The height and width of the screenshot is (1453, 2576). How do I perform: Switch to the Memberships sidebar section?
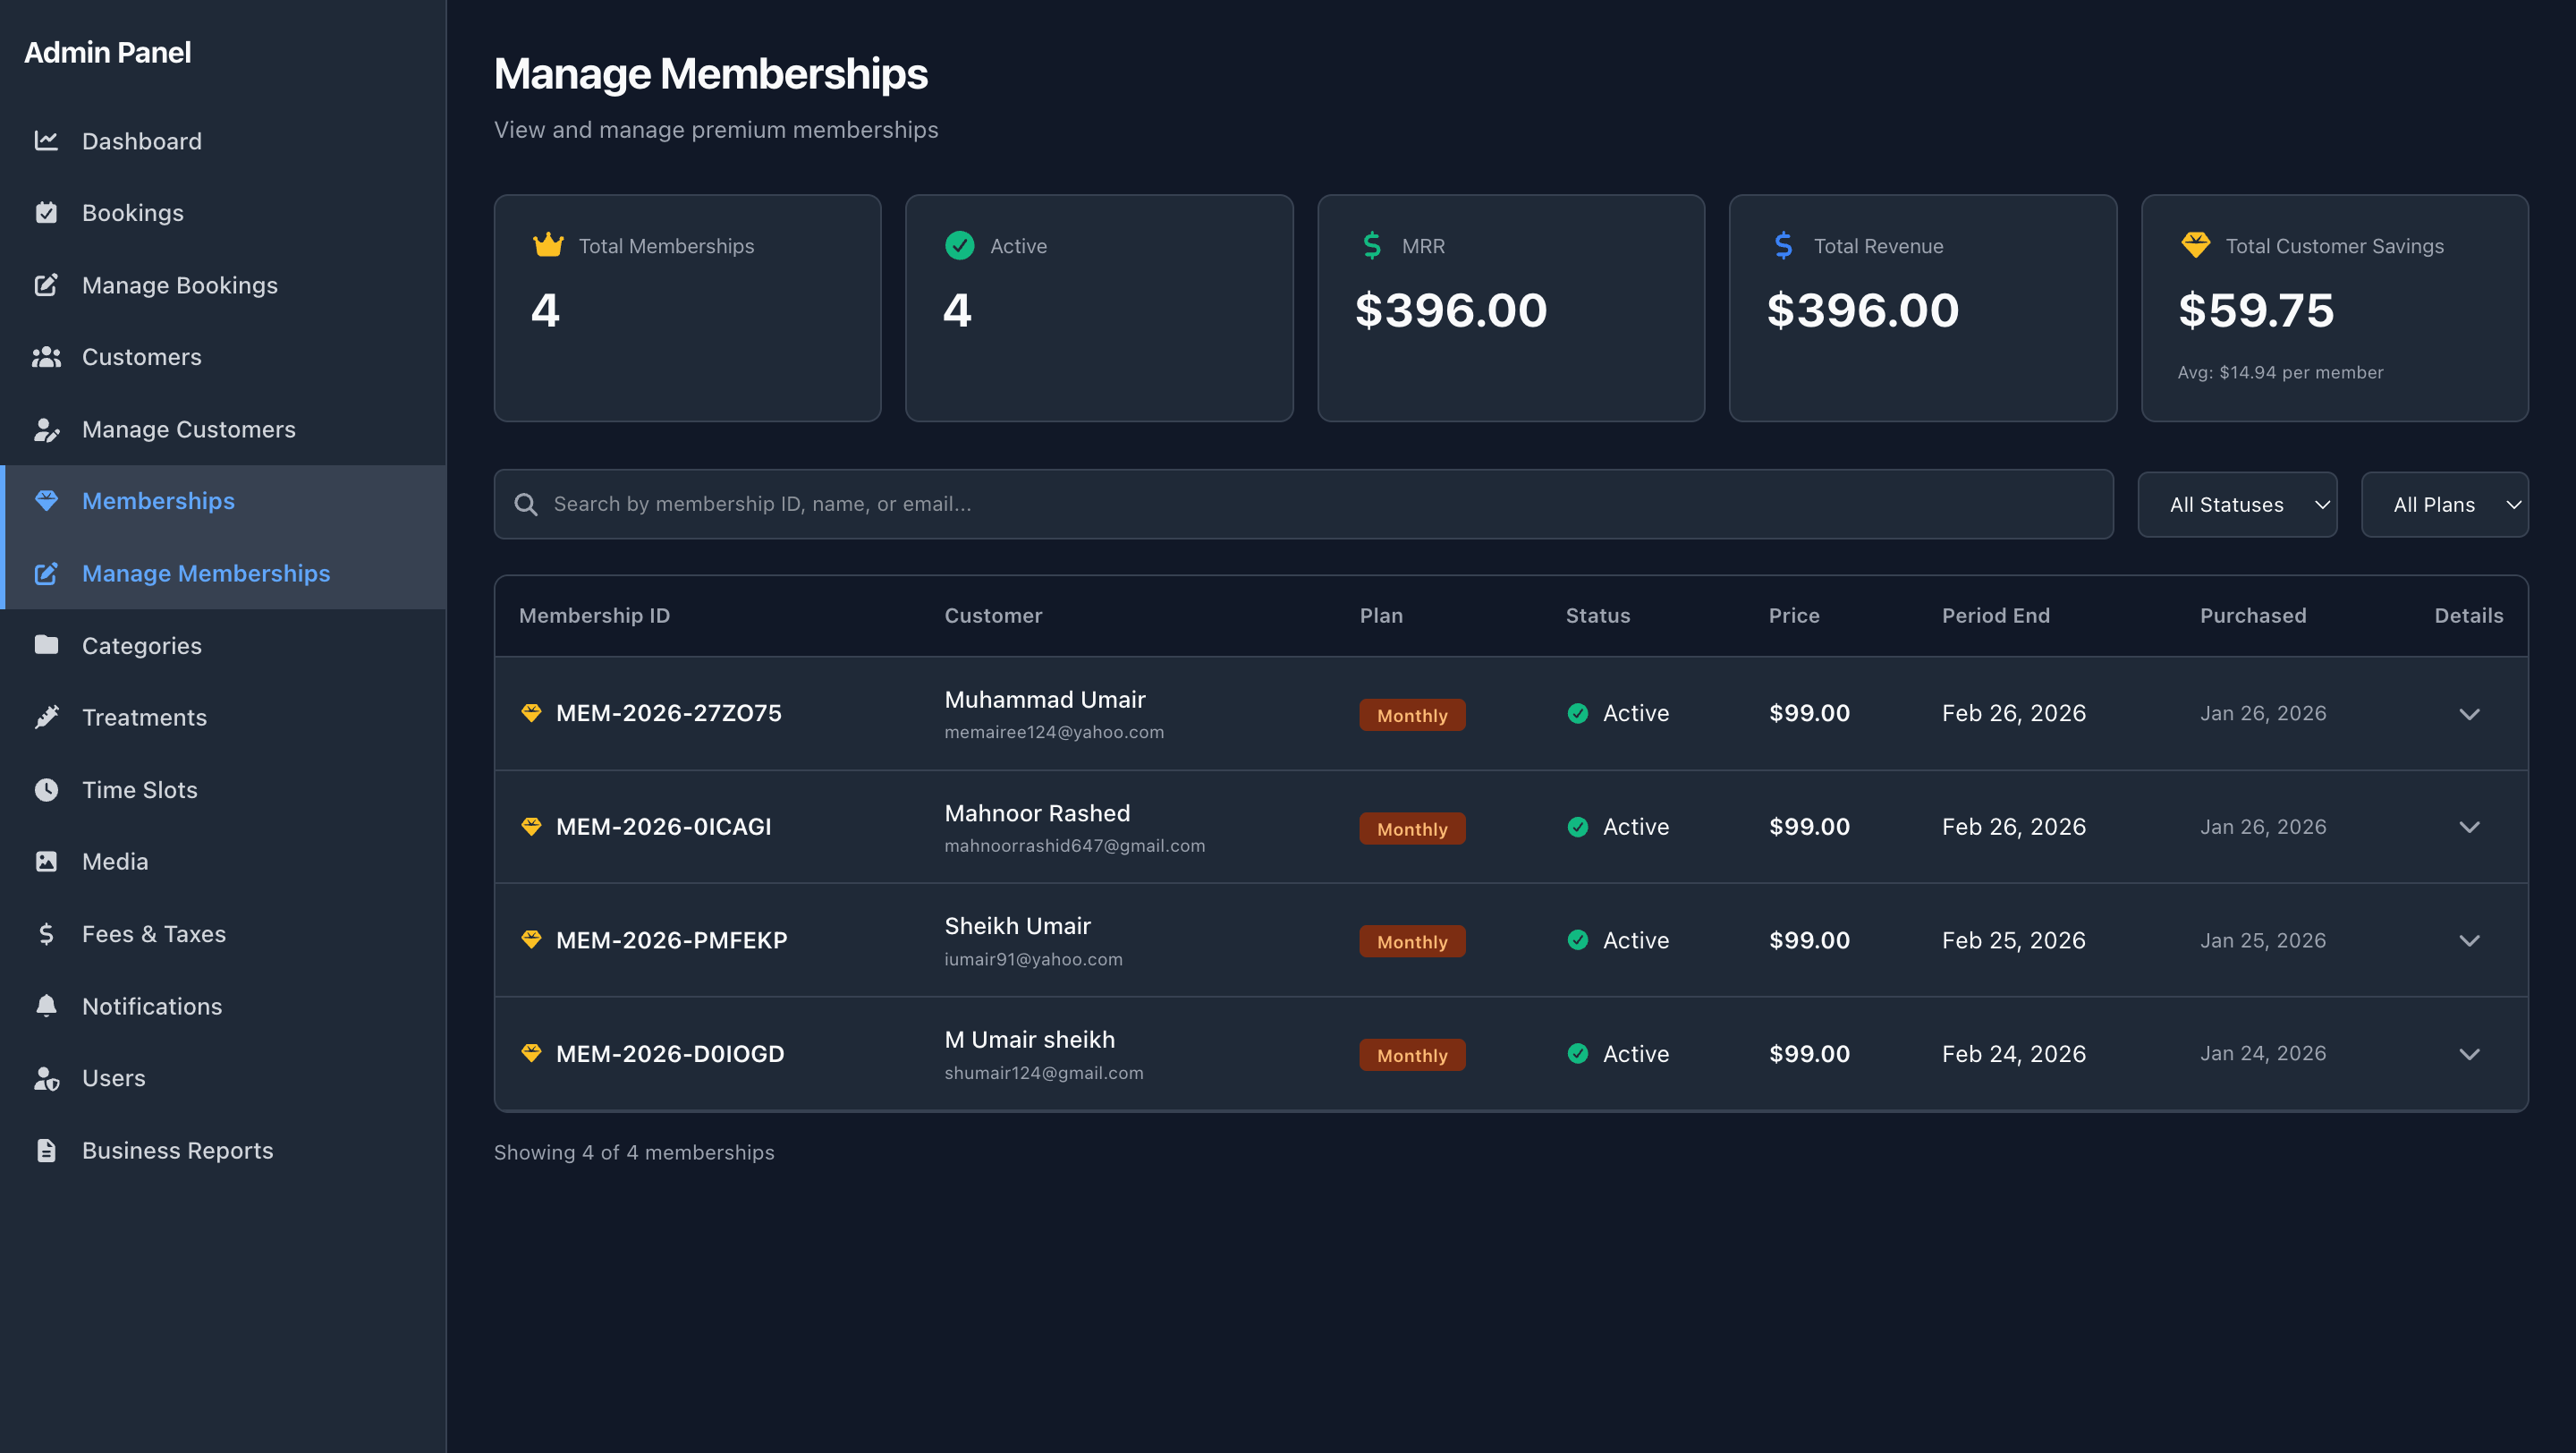coord(158,501)
